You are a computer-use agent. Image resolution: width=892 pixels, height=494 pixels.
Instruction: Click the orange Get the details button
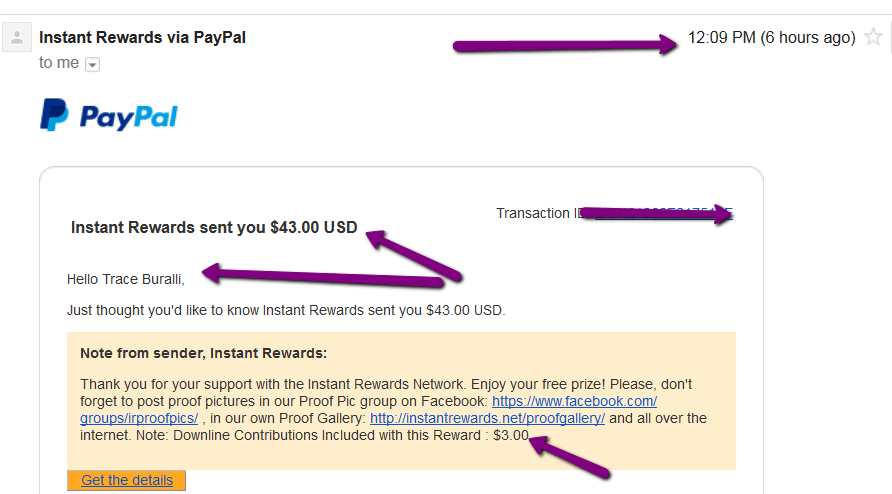coord(126,480)
